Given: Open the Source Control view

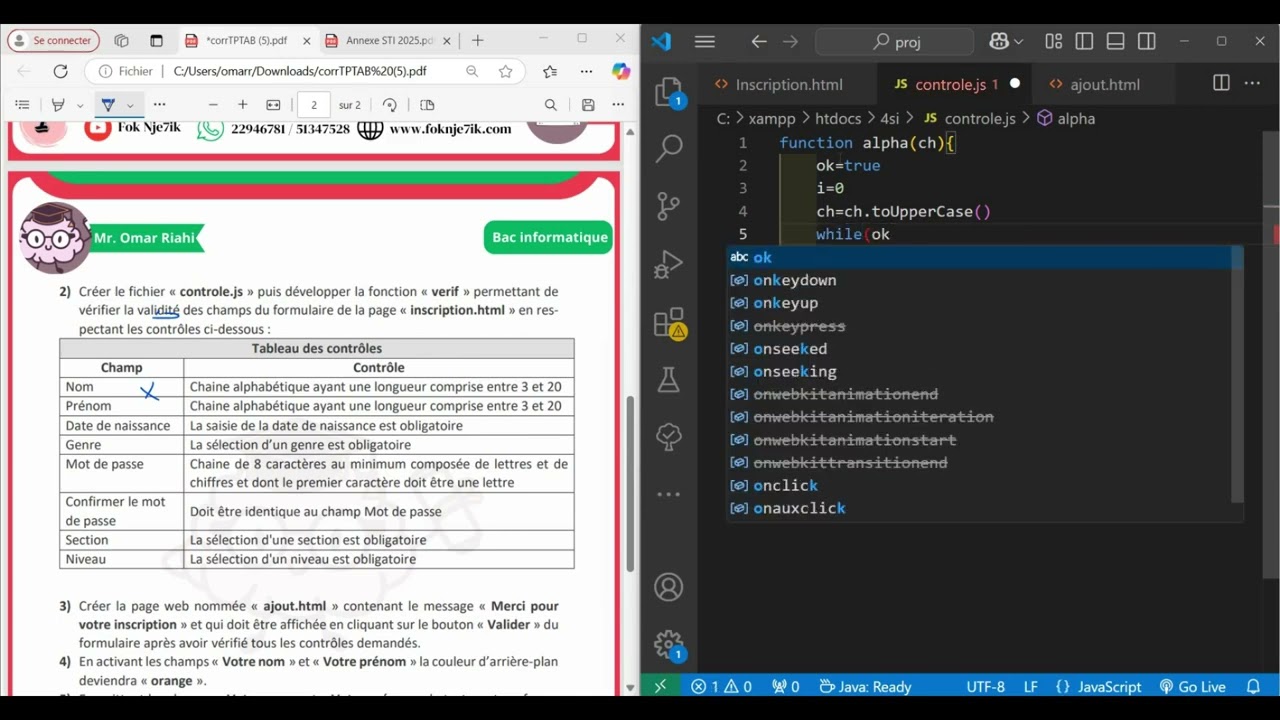Looking at the screenshot, I should click(668, 206).
